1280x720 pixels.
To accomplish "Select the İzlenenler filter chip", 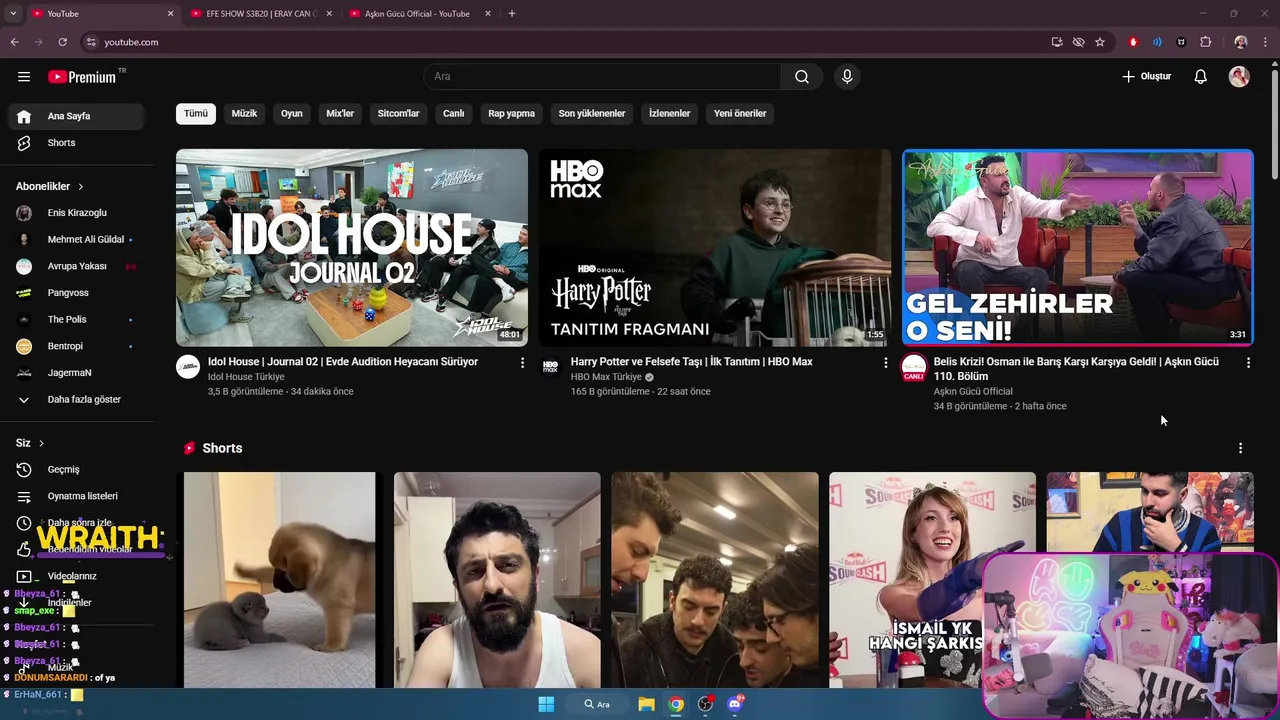I will click(x=669, y=114).
